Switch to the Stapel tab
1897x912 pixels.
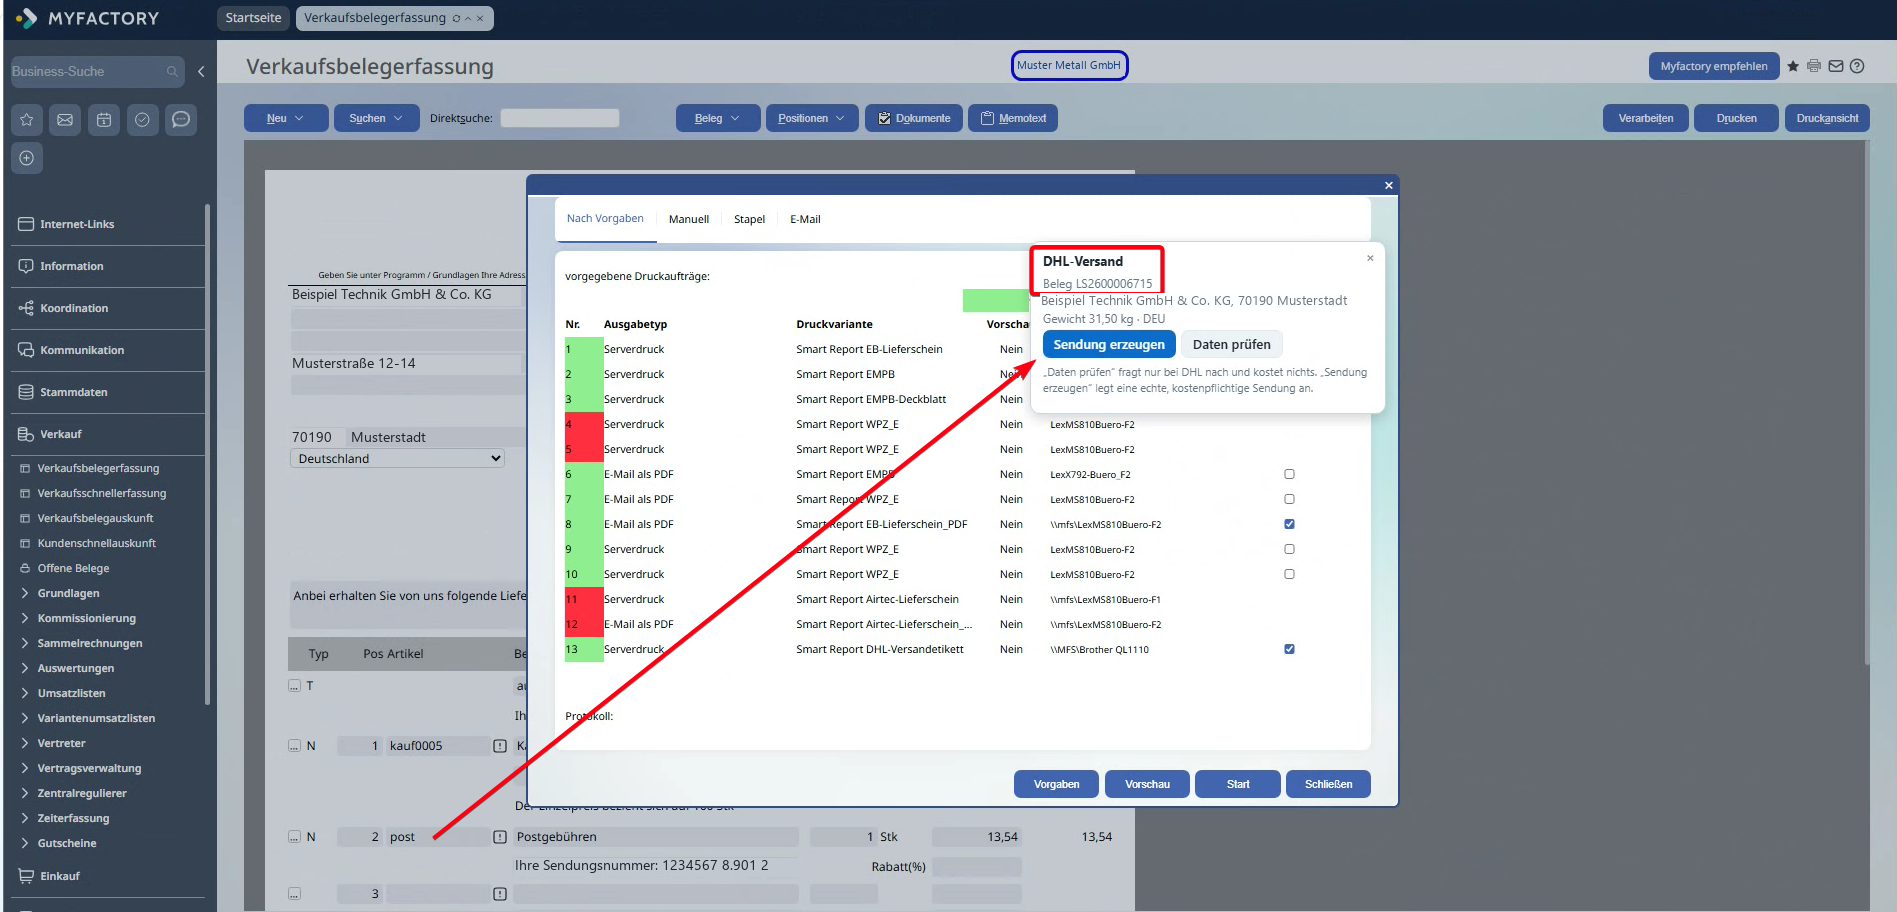coord(749,219)
